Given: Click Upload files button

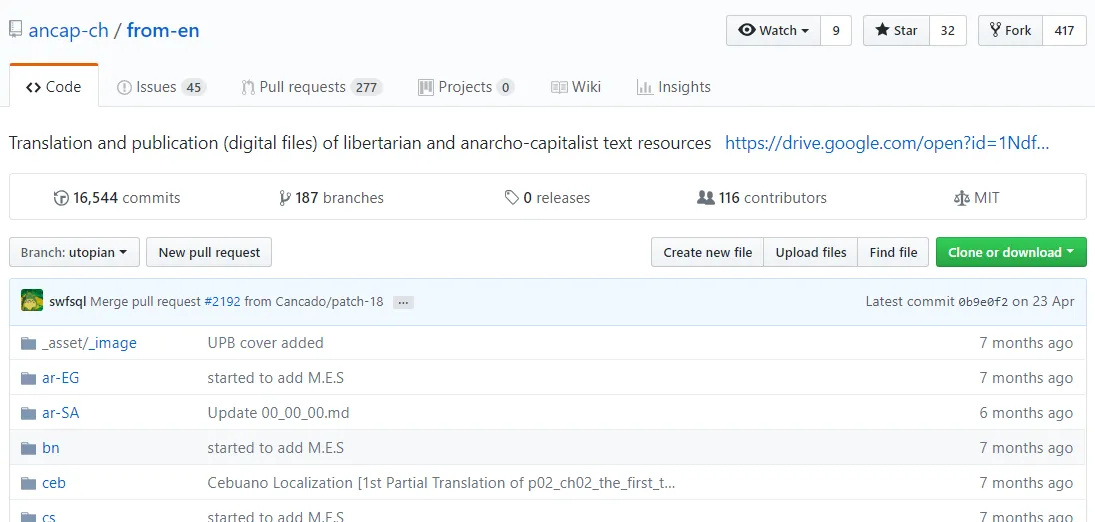Looking at the screenshot, I should coord(811,252).
